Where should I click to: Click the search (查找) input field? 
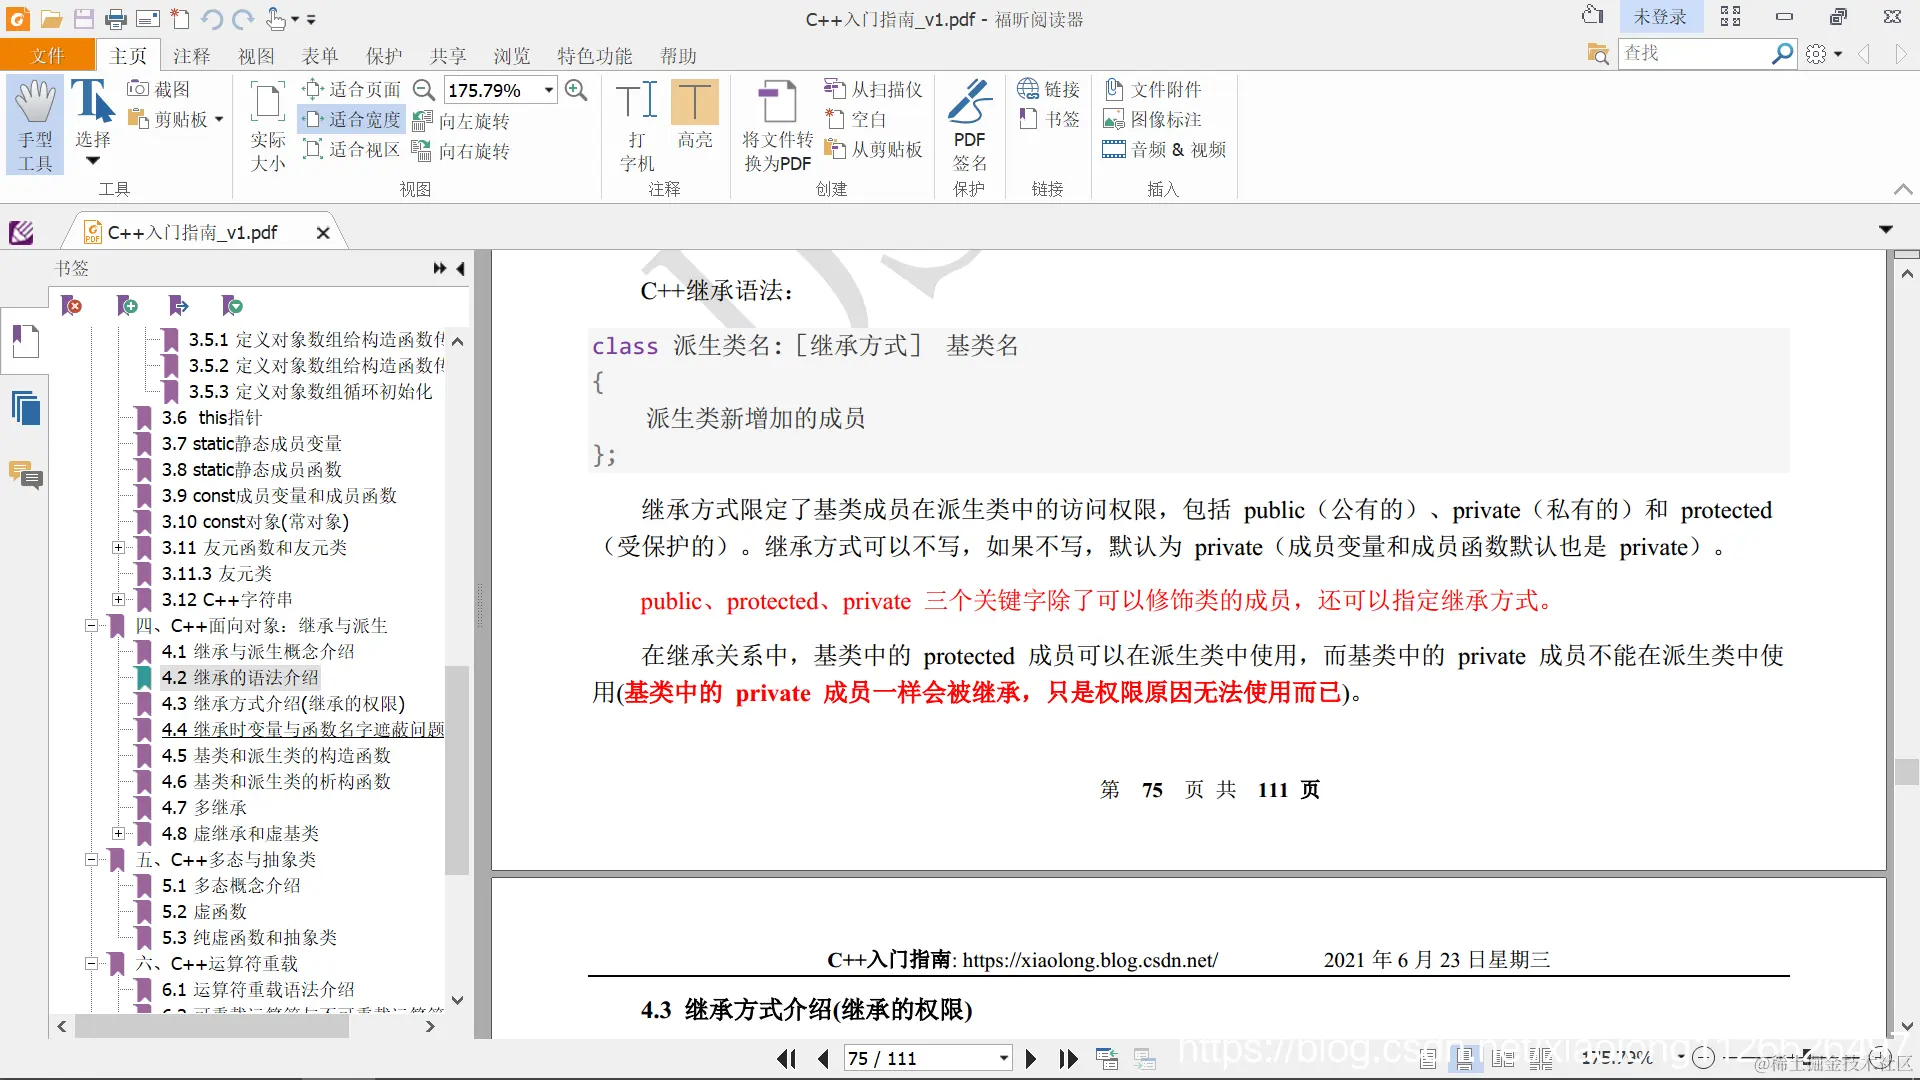coord(1694,53)
